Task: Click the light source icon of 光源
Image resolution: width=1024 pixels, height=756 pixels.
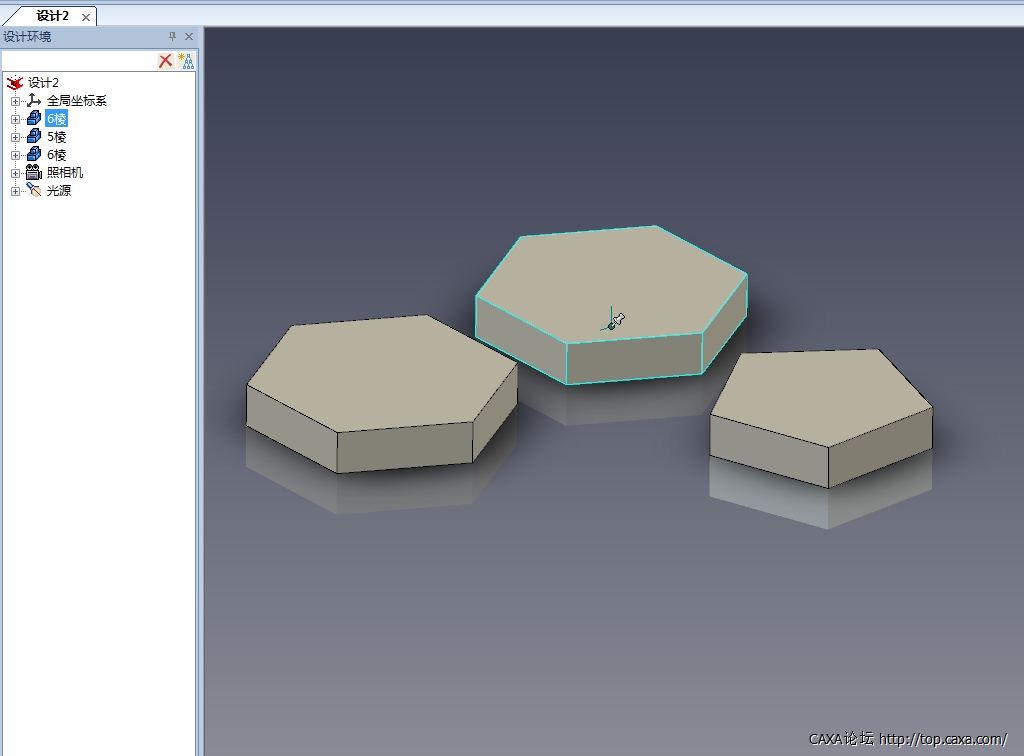Action: pos(33,189)
